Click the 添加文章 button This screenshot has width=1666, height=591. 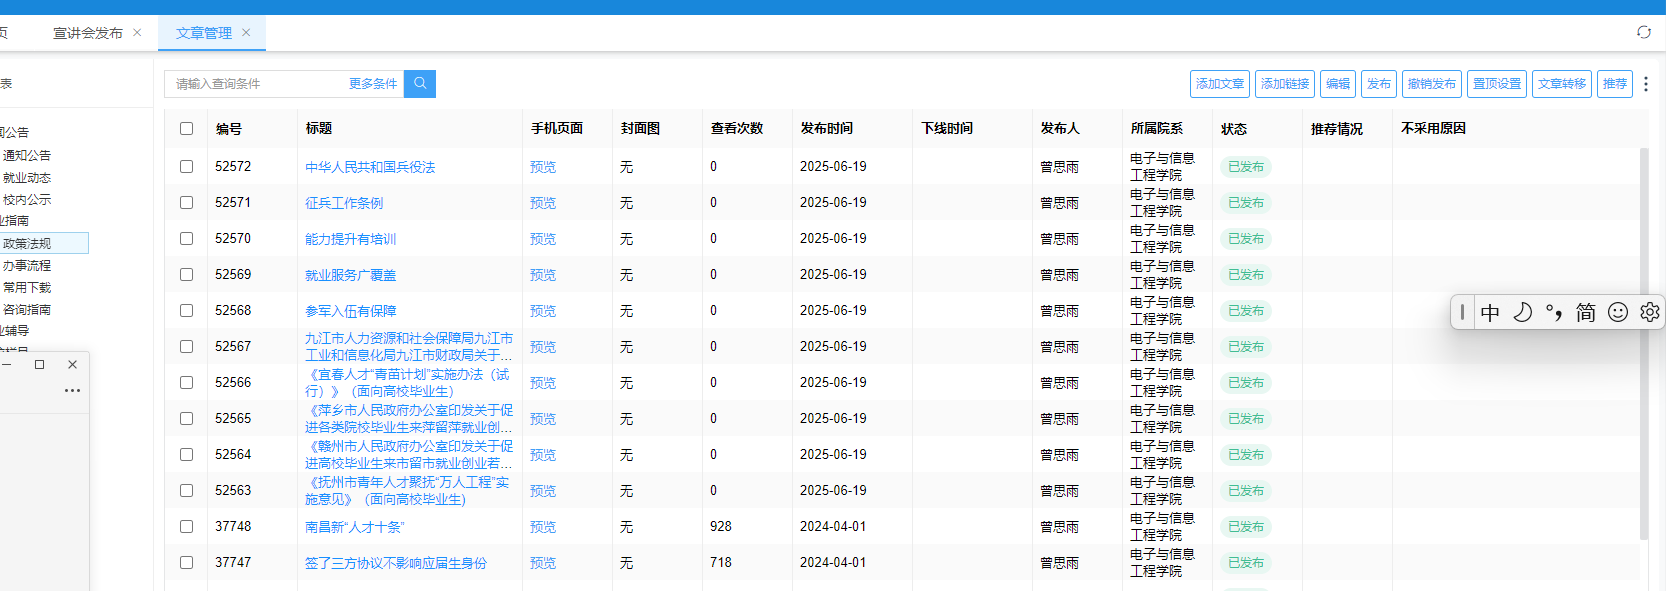(1220, 84)
